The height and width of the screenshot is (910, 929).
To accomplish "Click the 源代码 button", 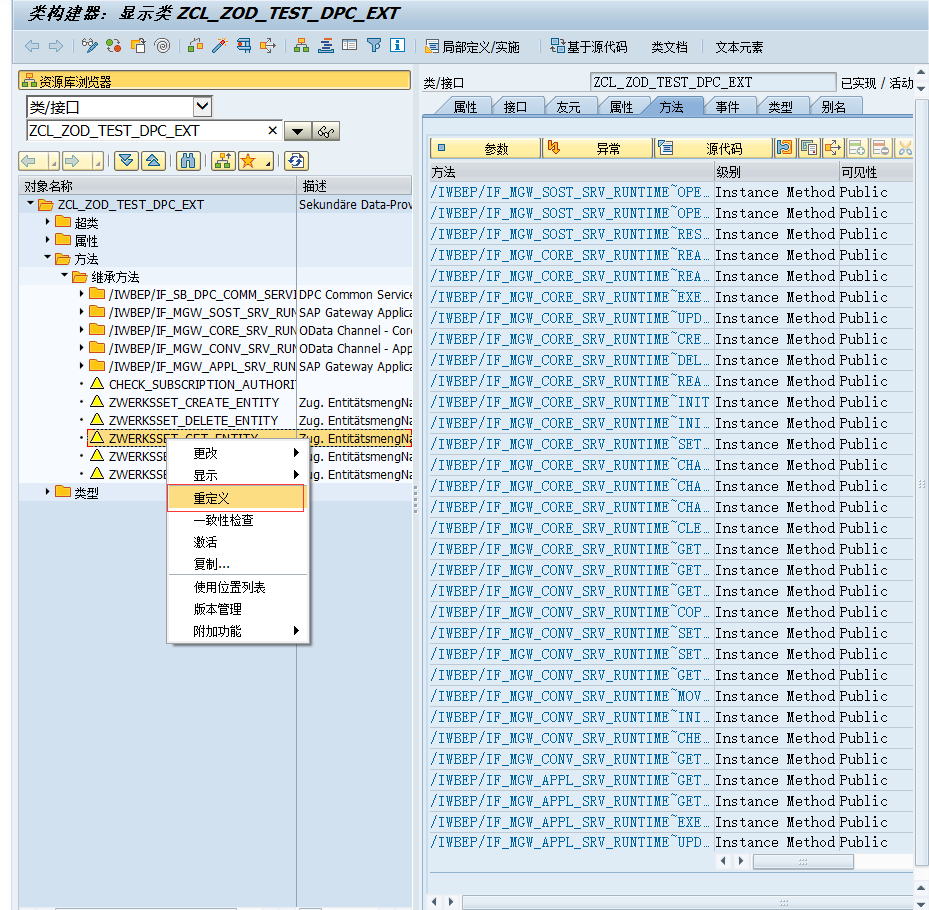I will [x=713, y=148].
